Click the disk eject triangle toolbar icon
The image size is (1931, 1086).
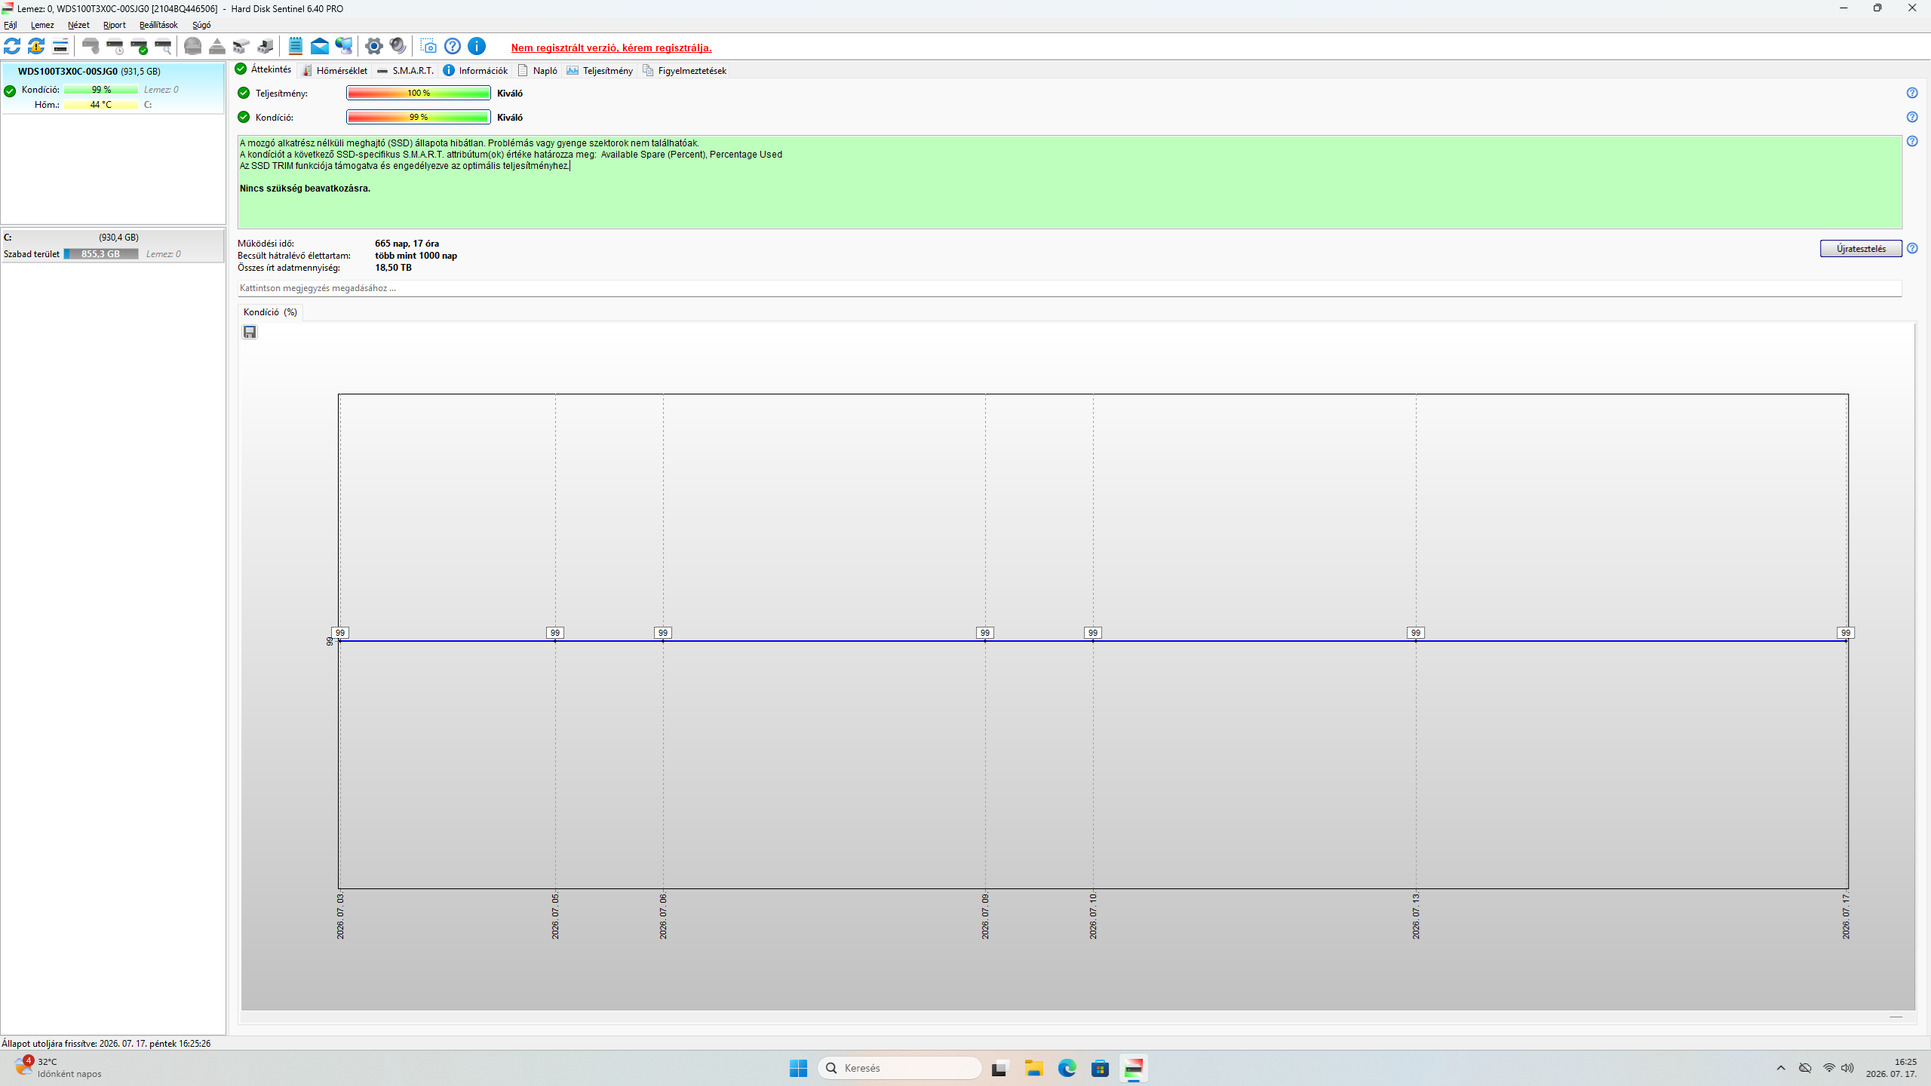tap(217, 46)
